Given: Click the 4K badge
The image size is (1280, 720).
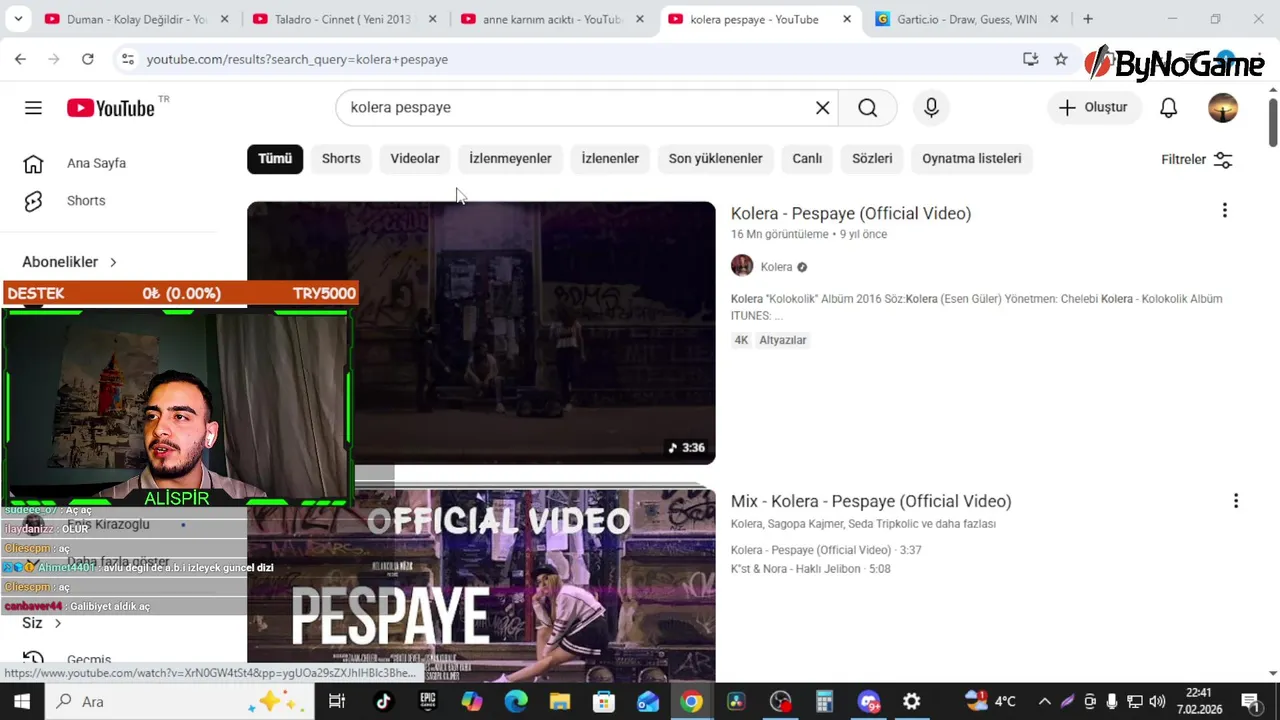Looking at the screenshot, I should (741, 340).
